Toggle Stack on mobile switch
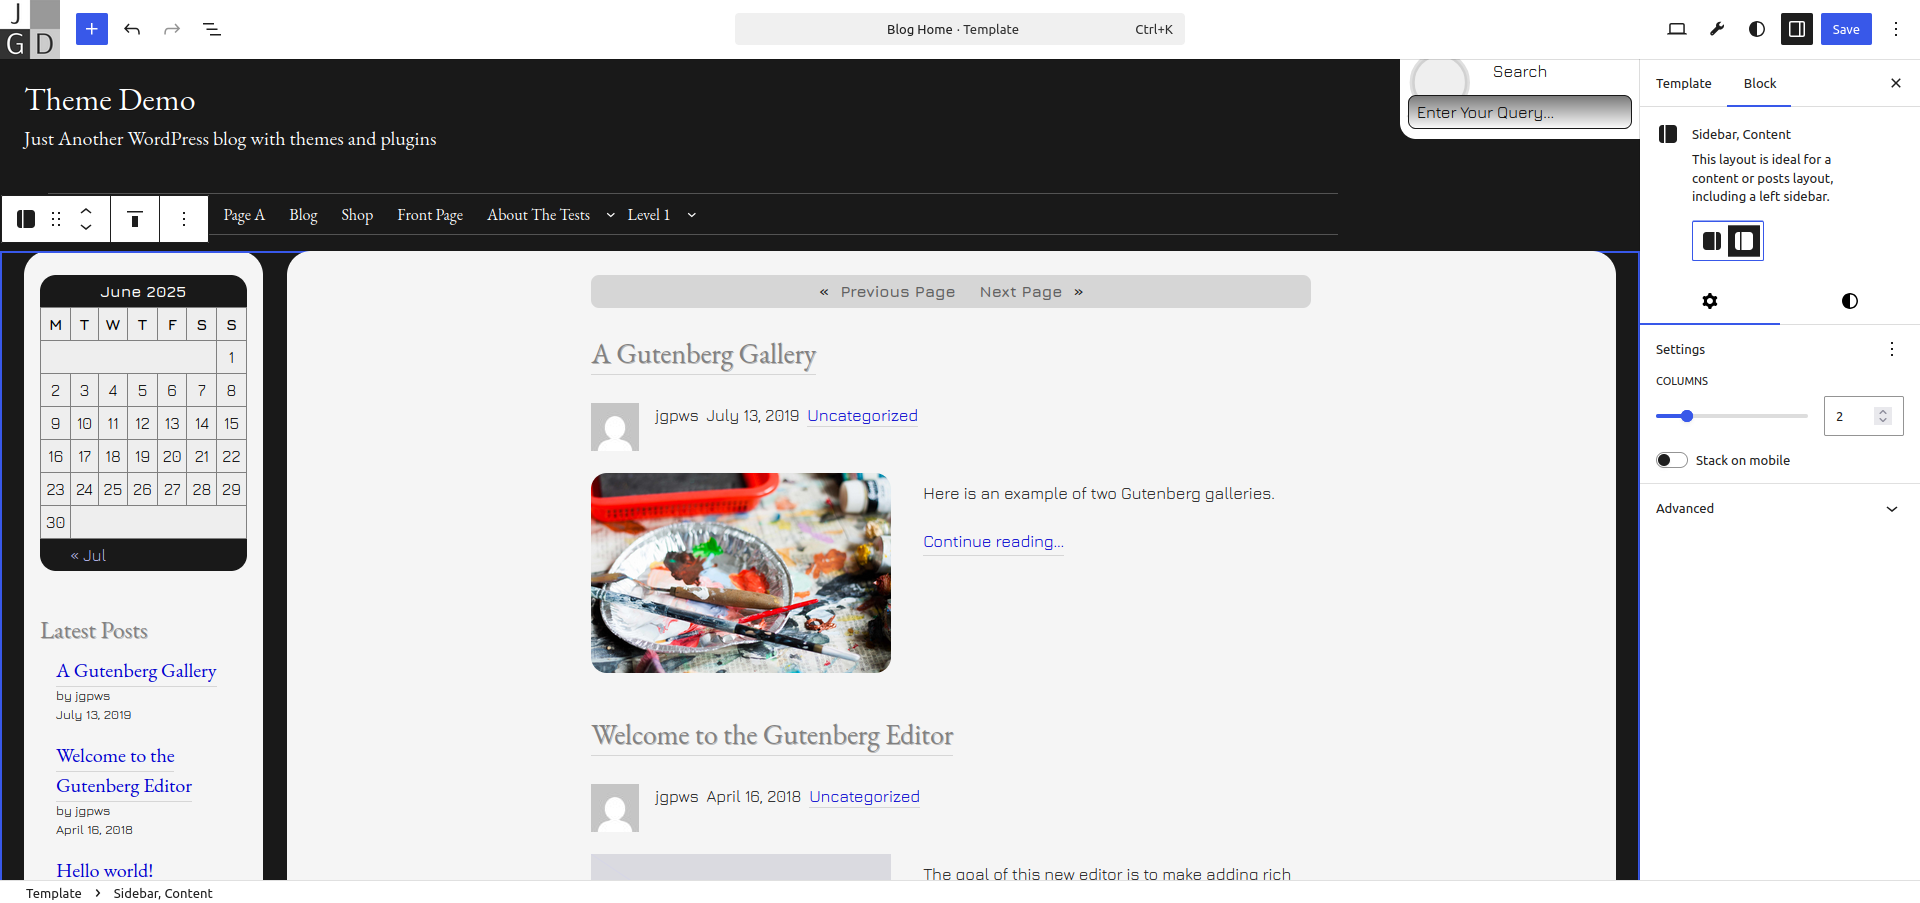Screen dimensions: 1920x903 point(1672,460)
